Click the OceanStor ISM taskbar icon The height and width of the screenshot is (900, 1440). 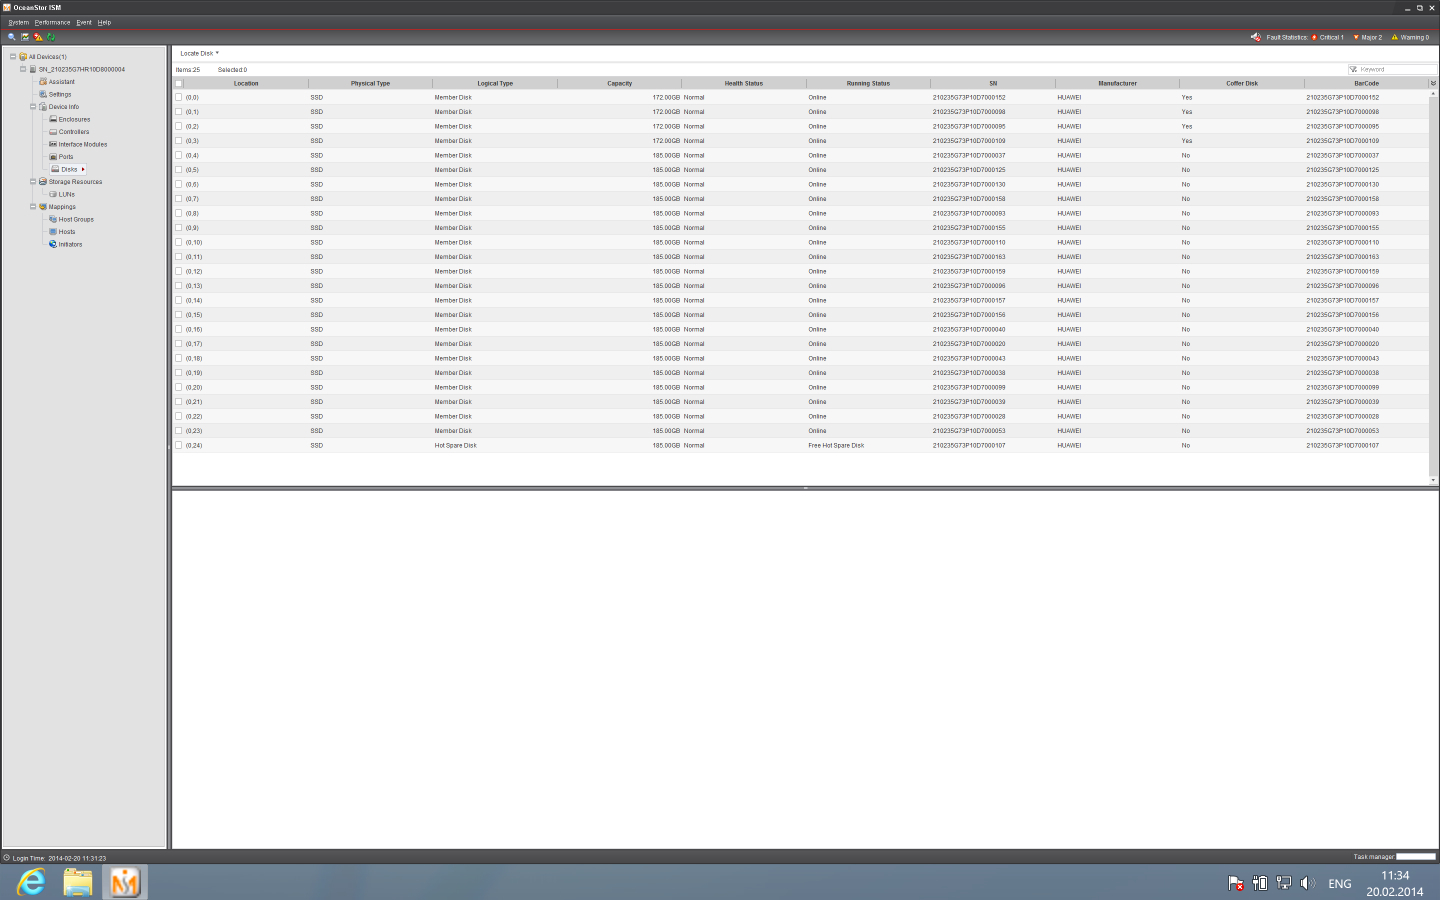click(125, 882)
